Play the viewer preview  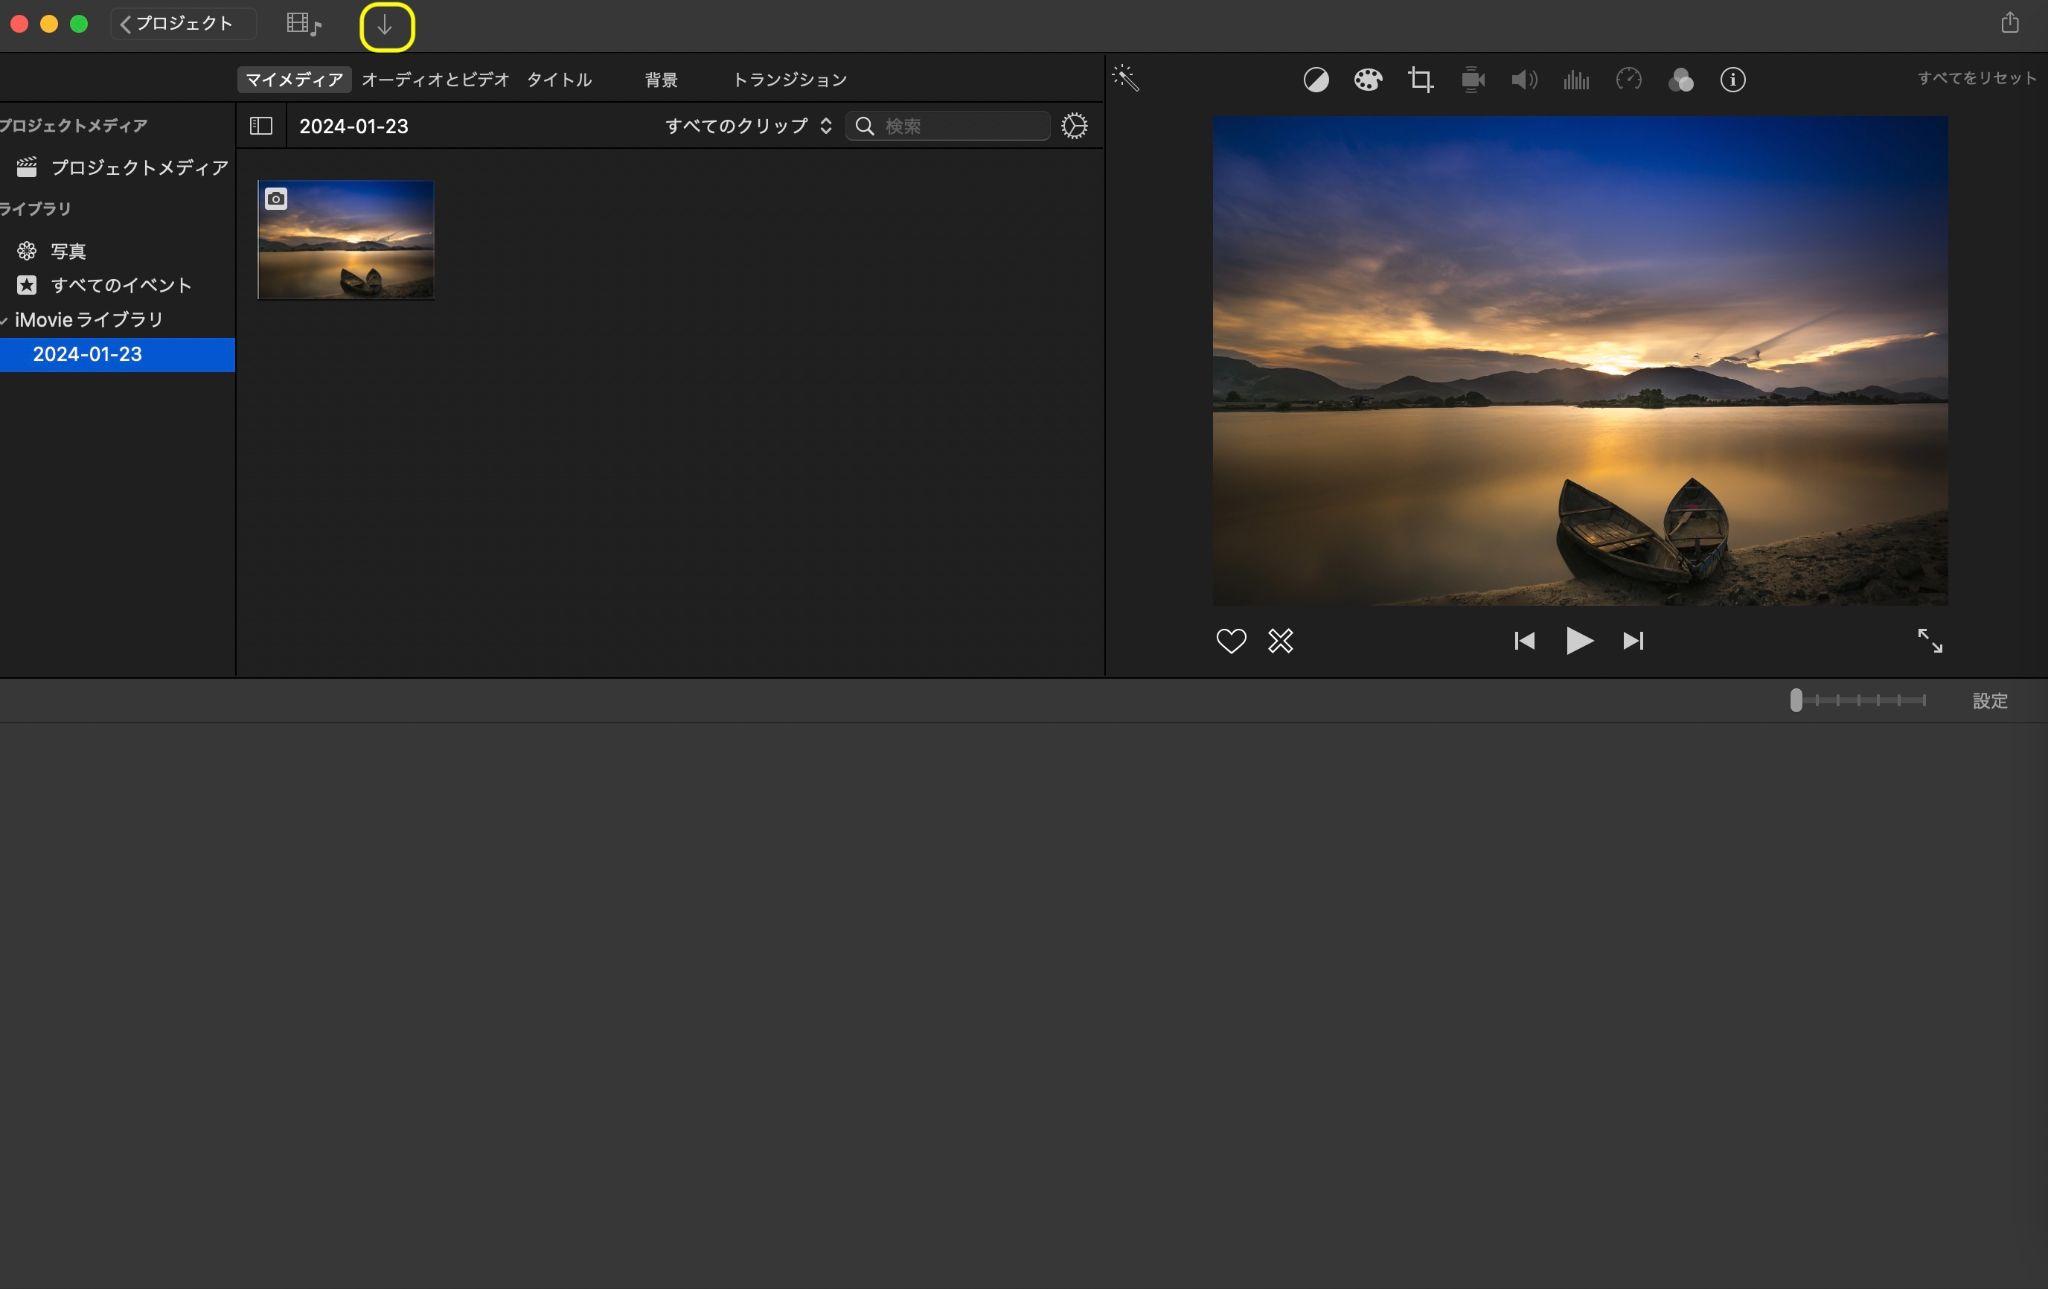pyautogui.click(x=1579, y=641)
